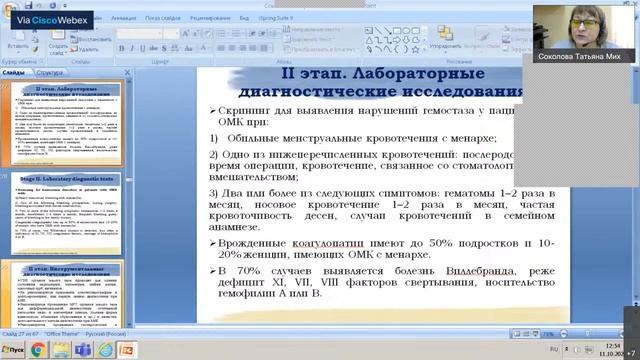Open the font size combo box
This screenshot has width=640, height=360.
tap(171, 33)
